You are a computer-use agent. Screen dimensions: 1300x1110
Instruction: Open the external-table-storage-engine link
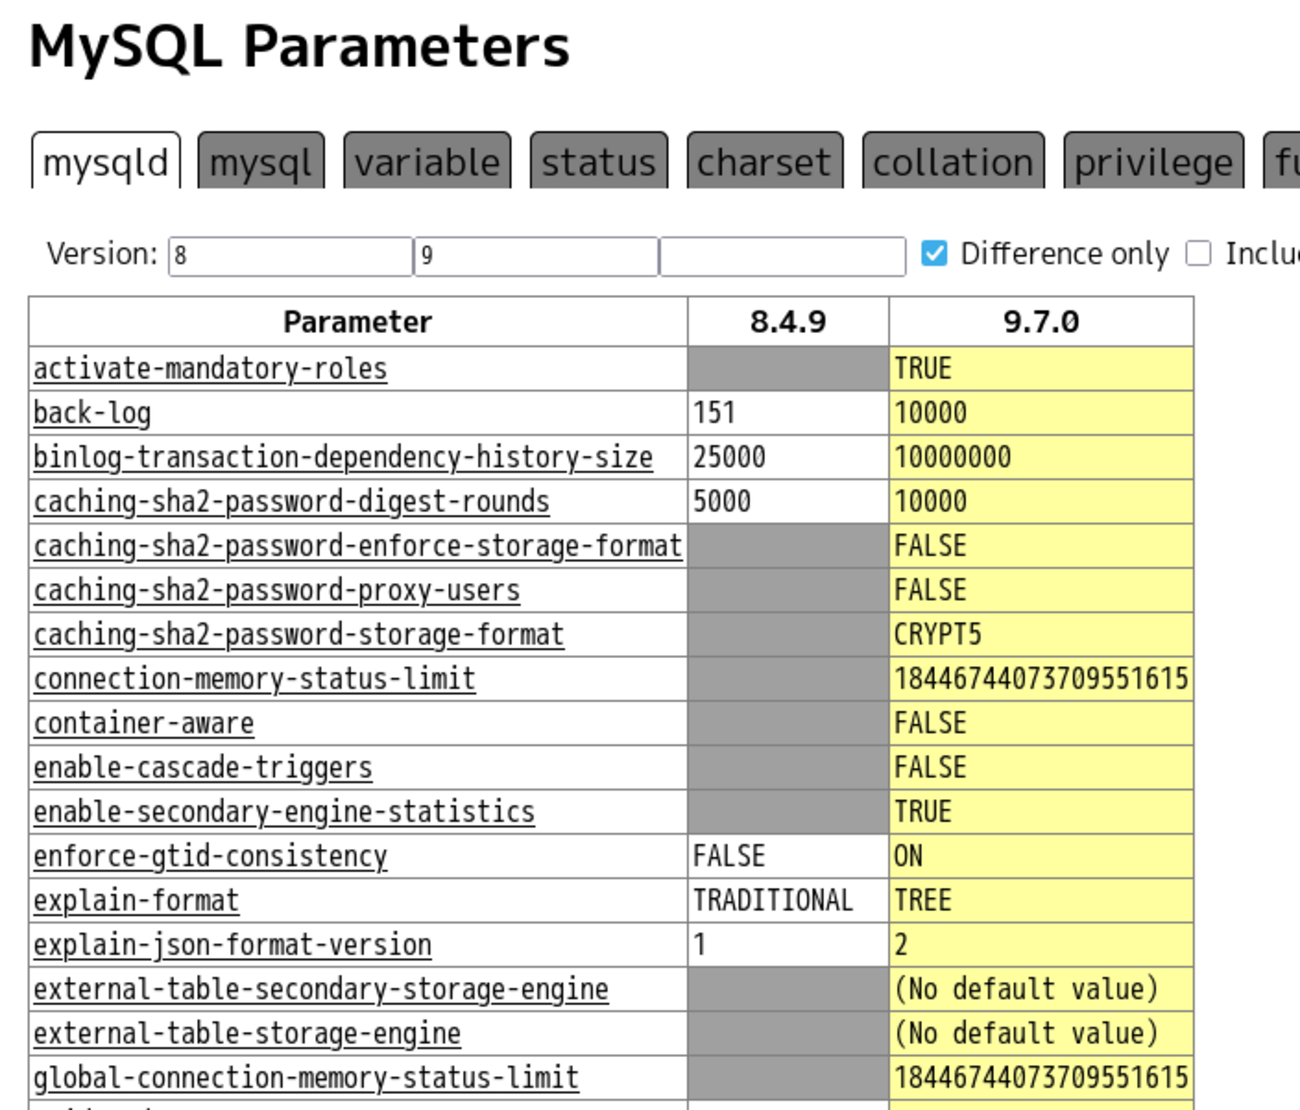pos(247,1033)
